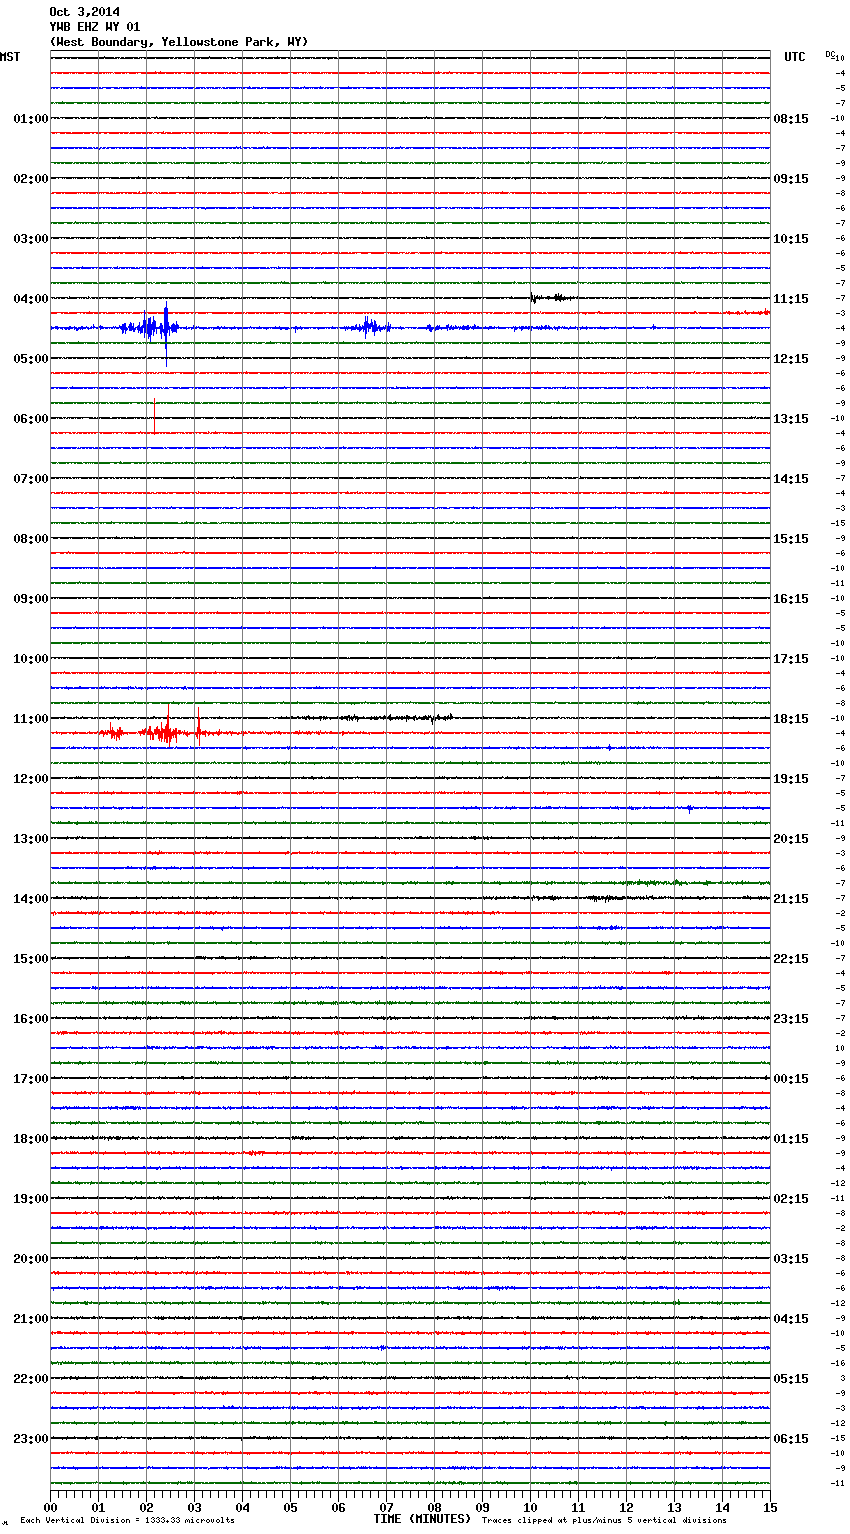Click the UTC time label "18:15"
This screenshot has width=850, height=1534.
click(x=791, y=719)
